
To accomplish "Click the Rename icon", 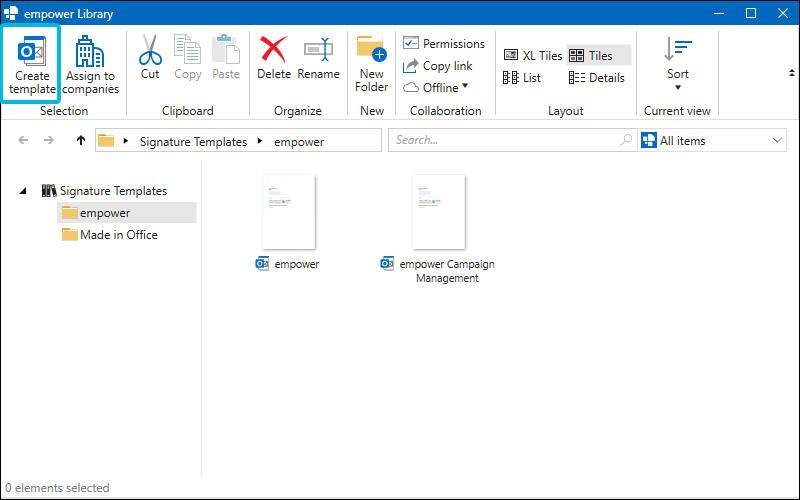I will pyautogui.click(x=318, y=49).
